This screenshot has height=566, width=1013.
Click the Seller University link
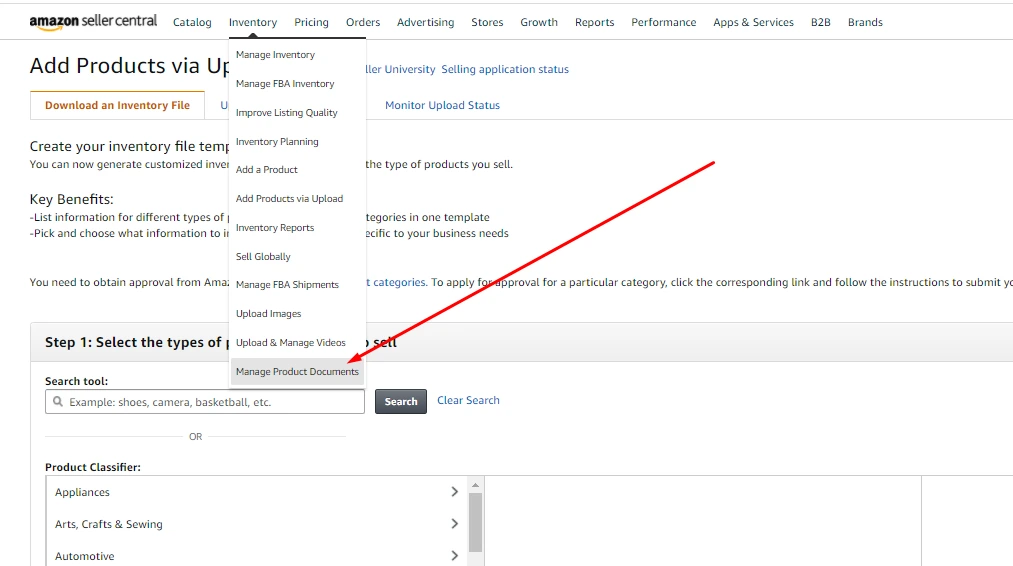pyautogui.click(x=401, y=69)
